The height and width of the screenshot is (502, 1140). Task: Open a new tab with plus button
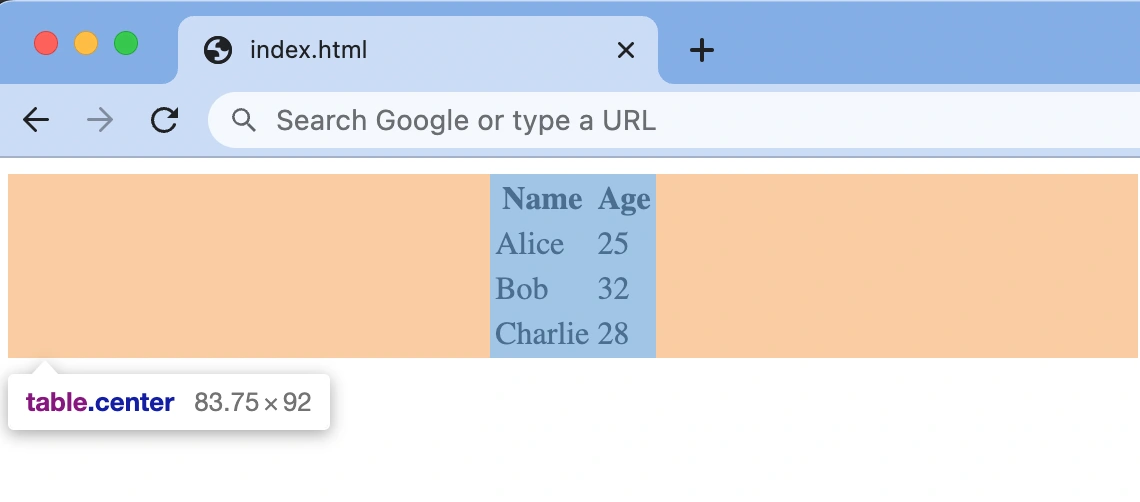coord(702,50)
